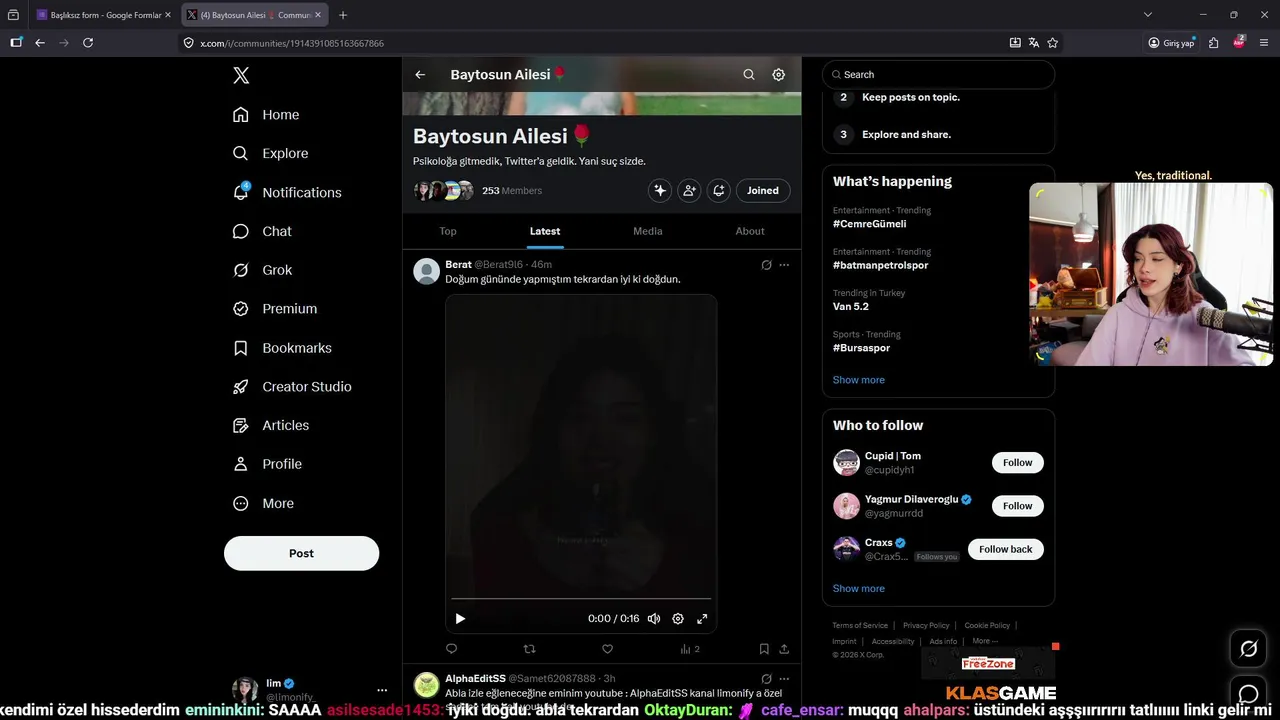Screen dimensions: 1280x720
Task: Enter video fullscreen
Action: [702, 619]
